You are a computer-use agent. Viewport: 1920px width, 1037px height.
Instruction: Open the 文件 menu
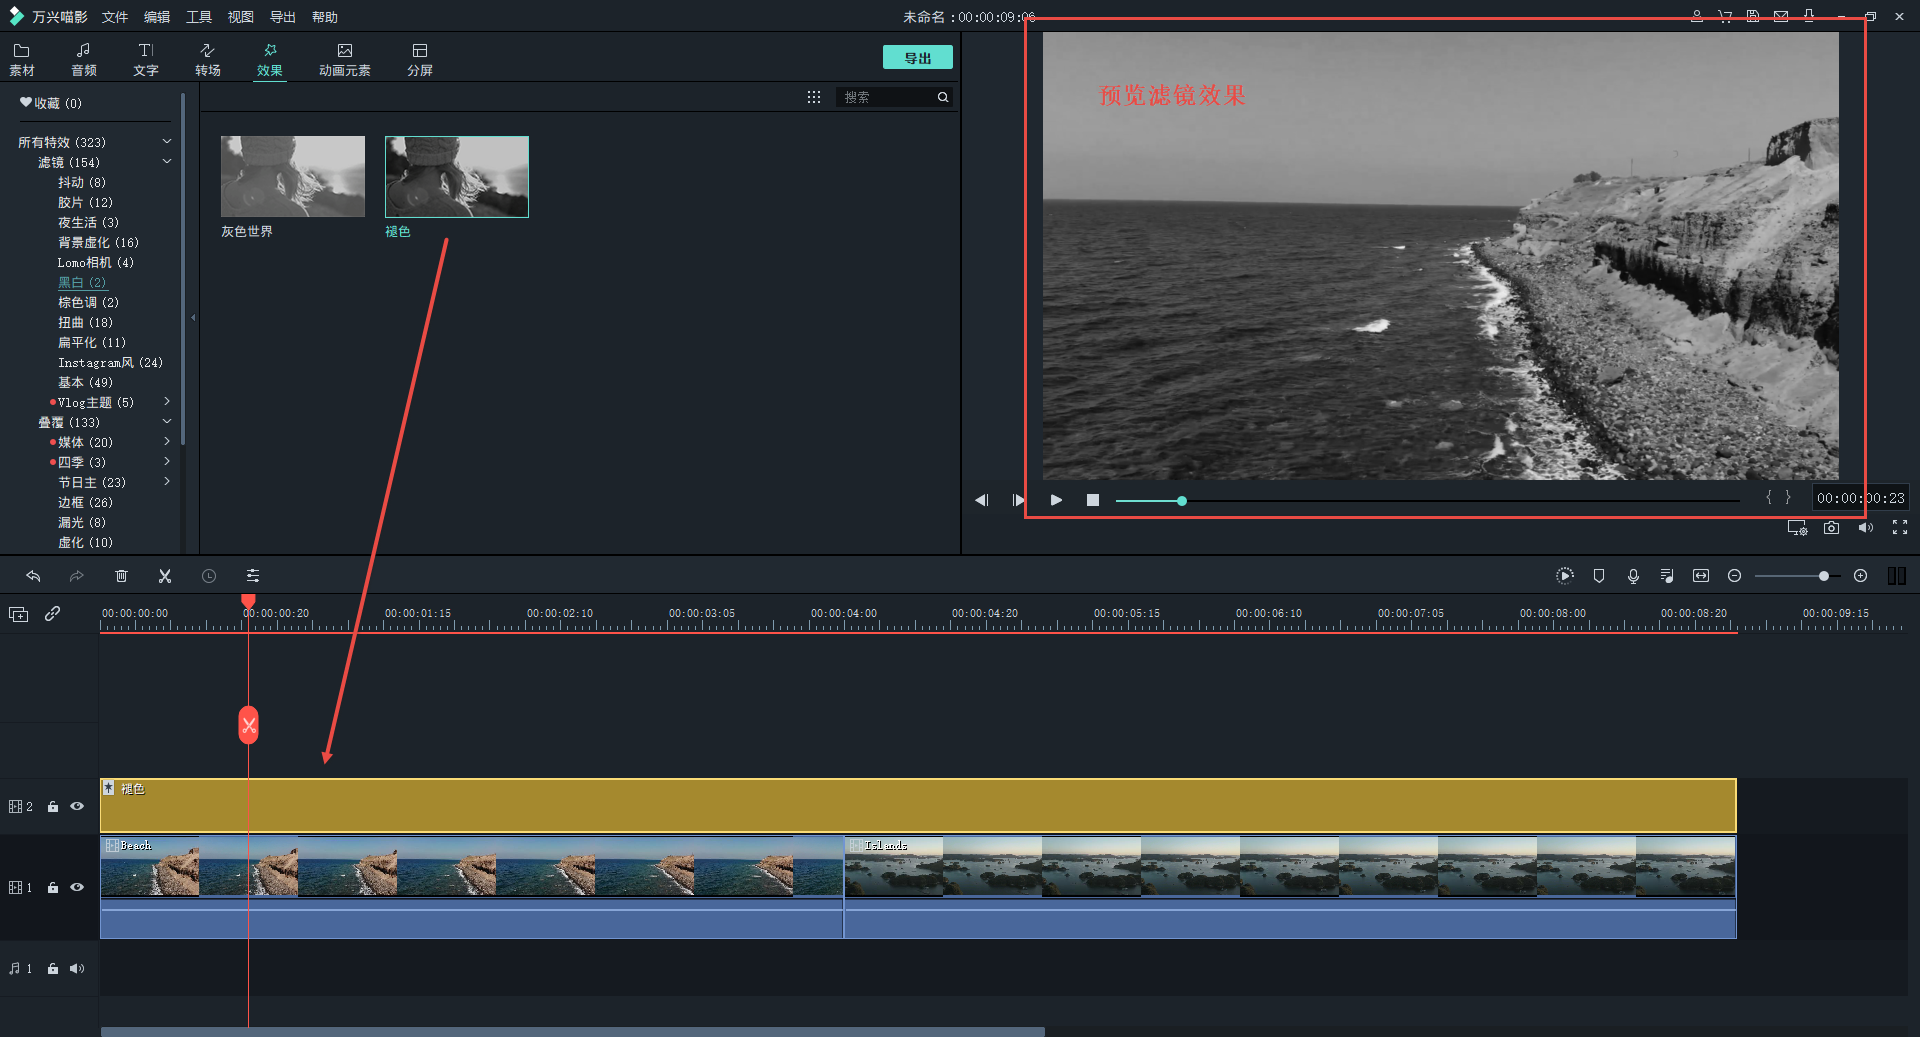tap(115, 17)
